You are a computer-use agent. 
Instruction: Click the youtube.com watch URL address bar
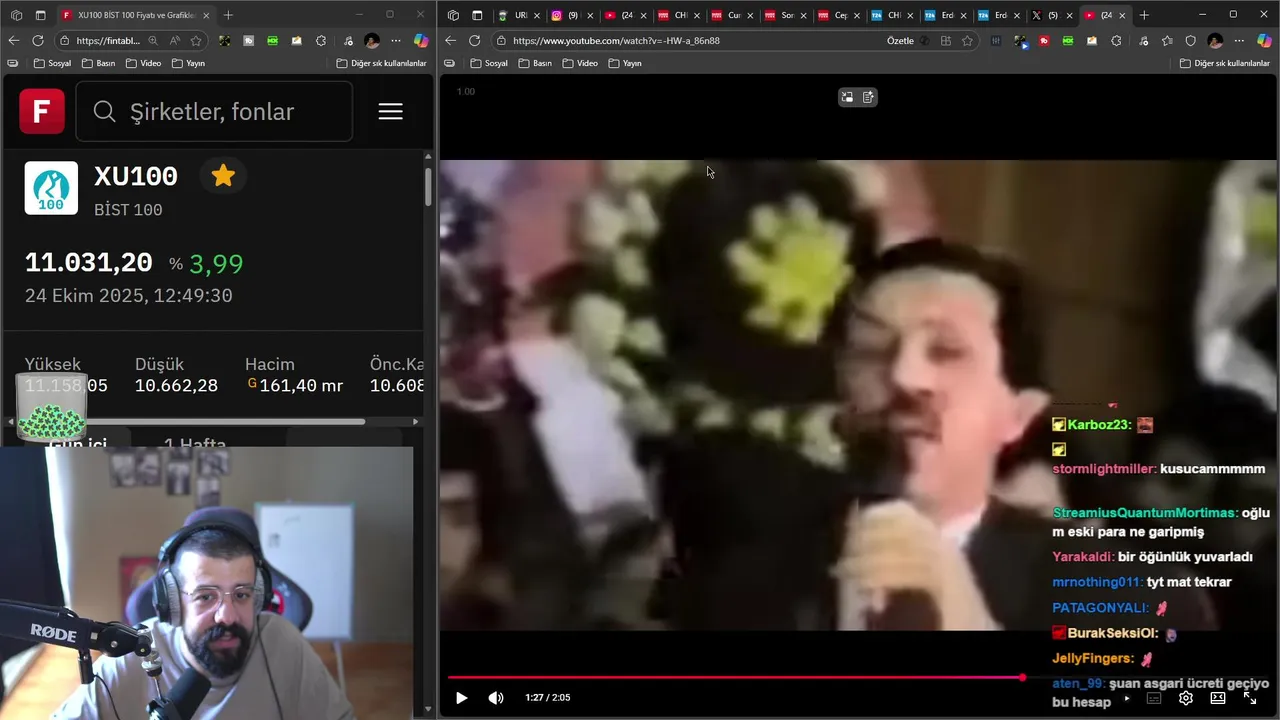tap(616, 41)
